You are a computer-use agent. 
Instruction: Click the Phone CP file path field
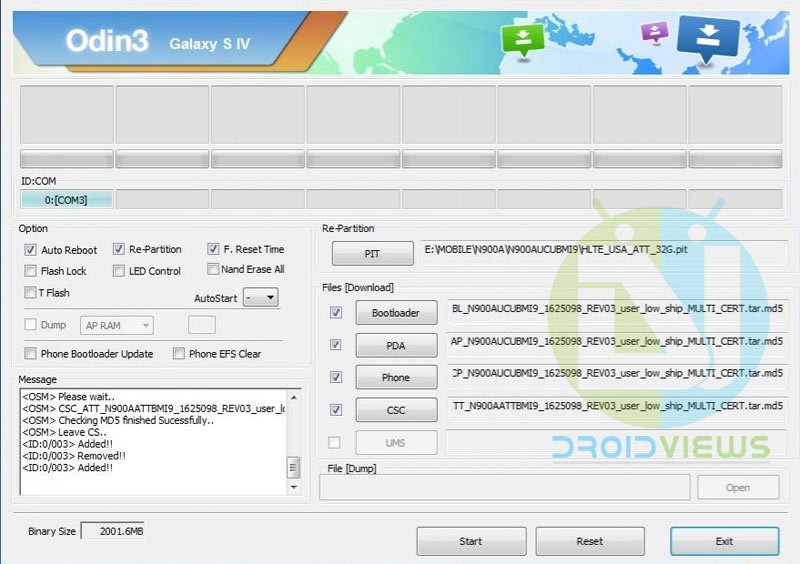618,377
